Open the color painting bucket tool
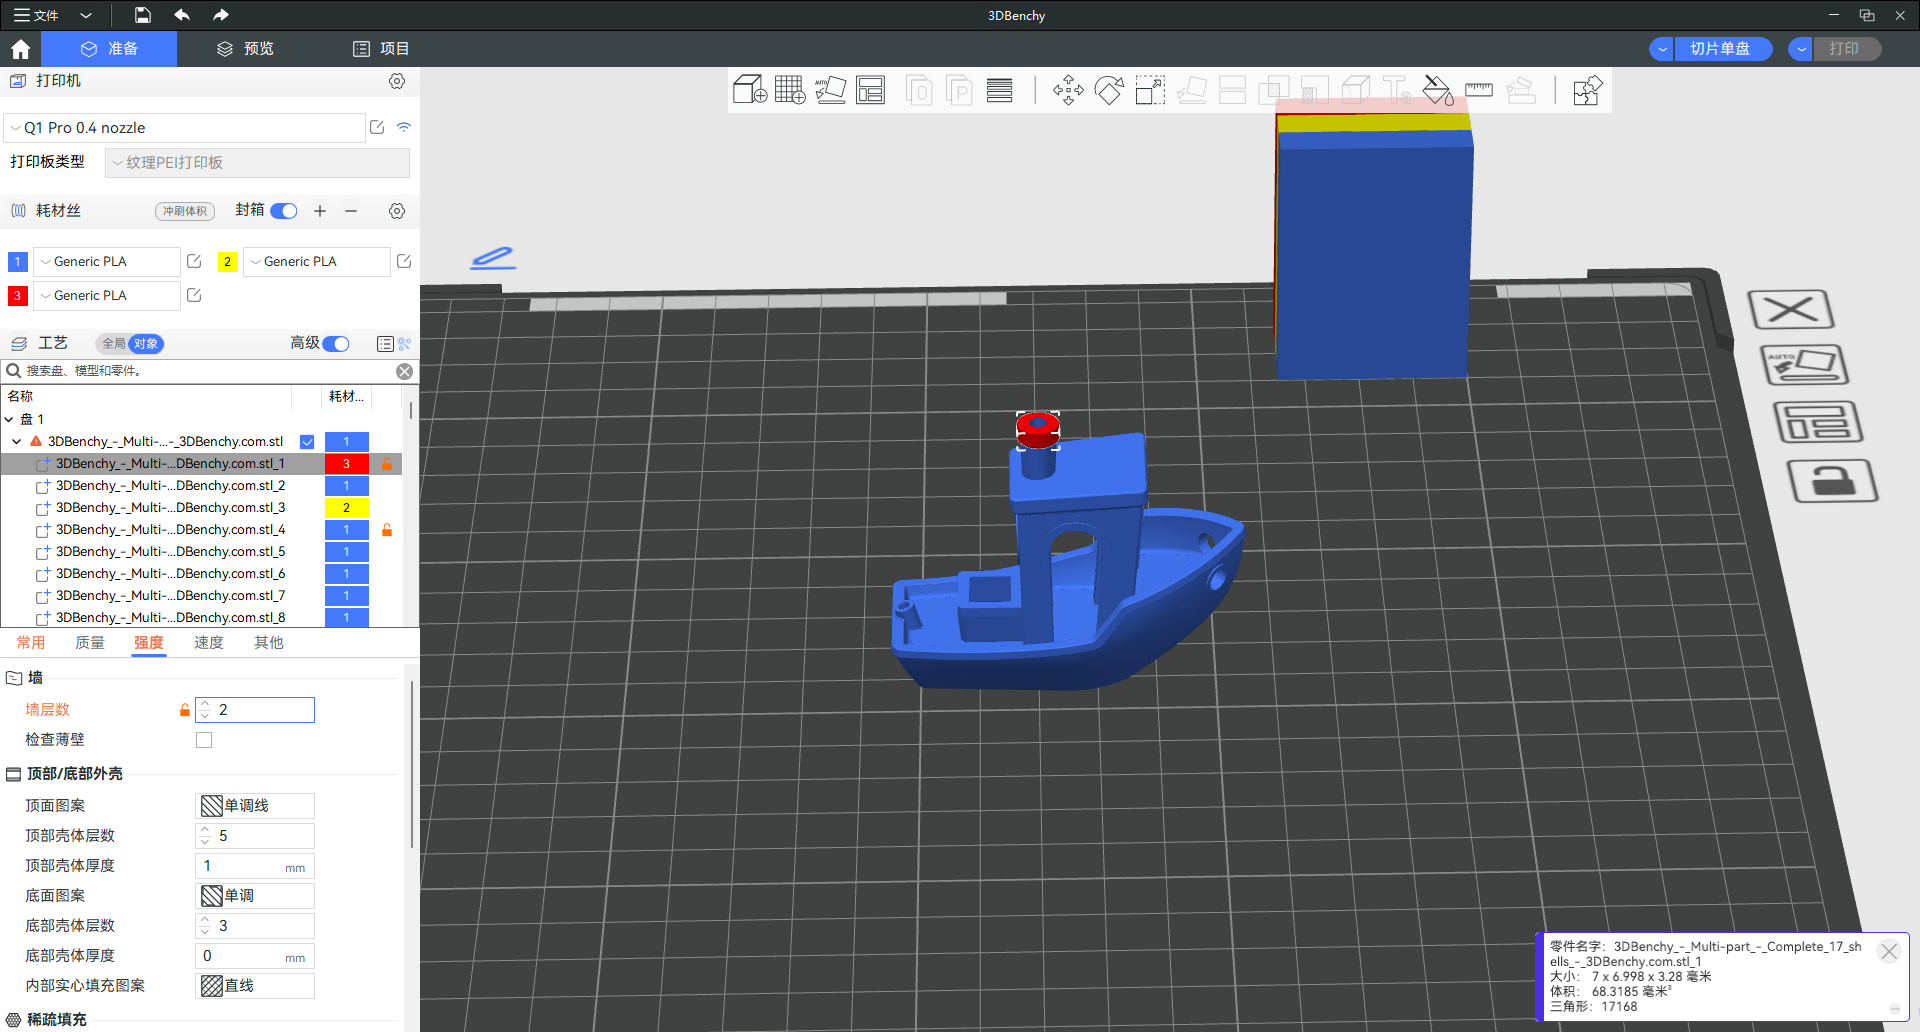 click(1437, 90)
